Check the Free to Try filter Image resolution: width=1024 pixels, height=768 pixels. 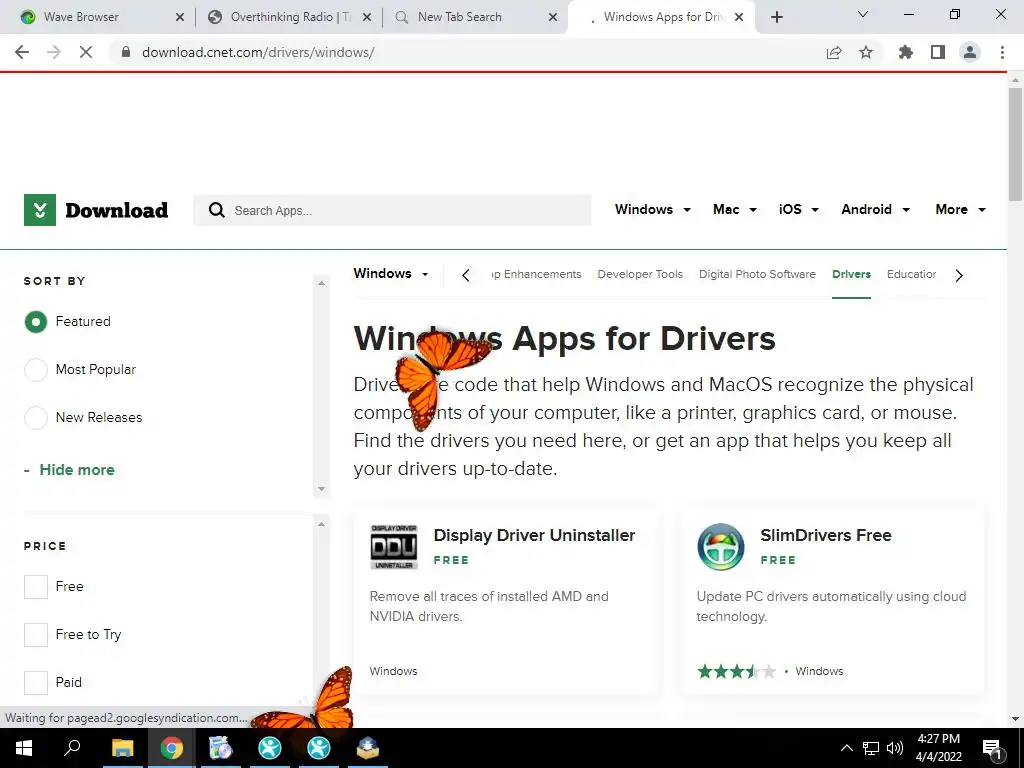36,634
